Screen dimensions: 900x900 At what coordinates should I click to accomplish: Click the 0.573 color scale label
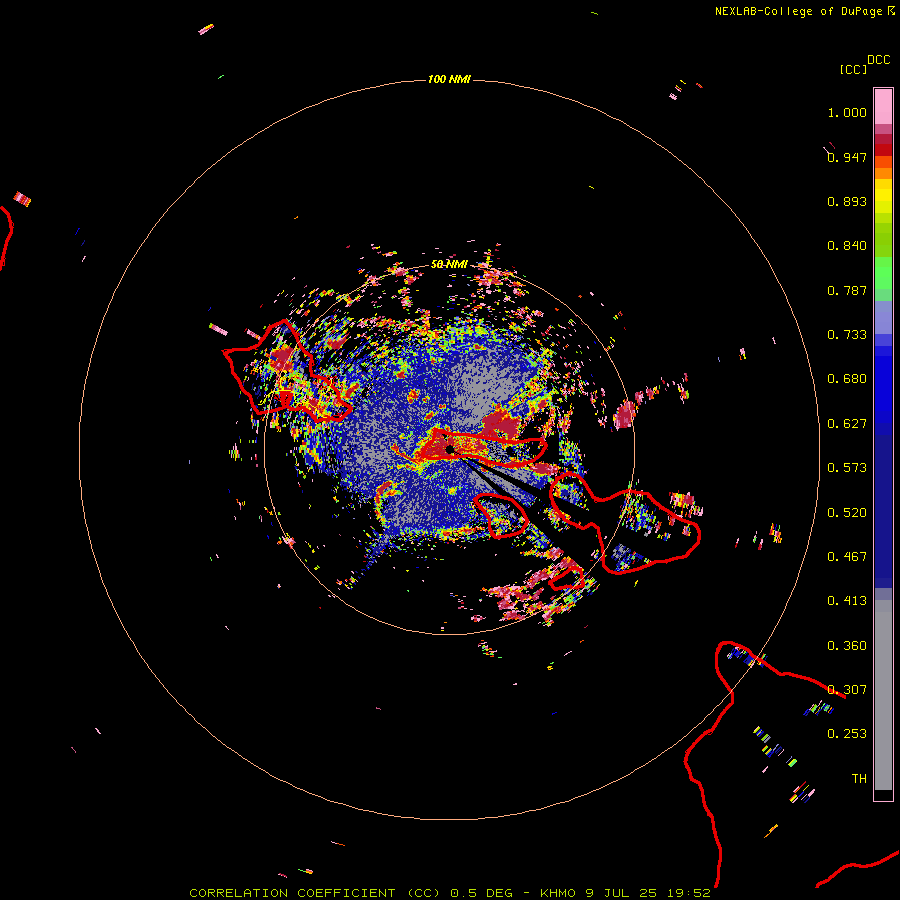pos(847,468)
